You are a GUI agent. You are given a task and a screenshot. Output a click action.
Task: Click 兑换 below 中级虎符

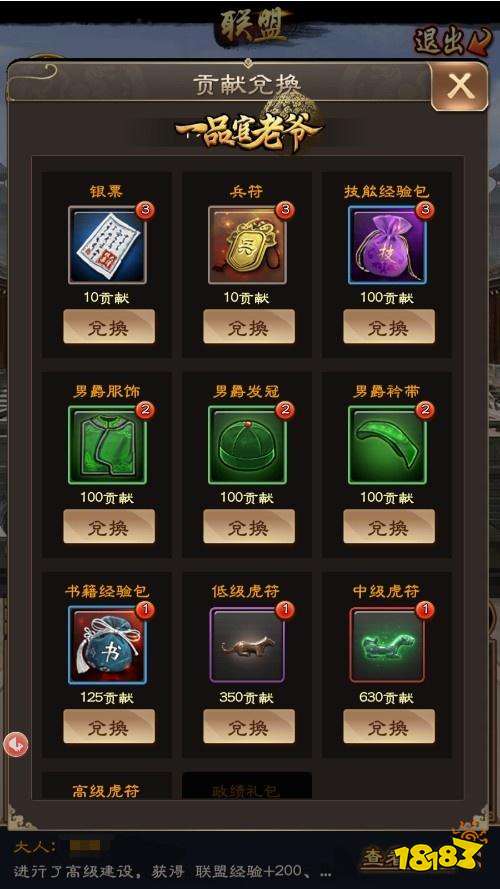[389, 726]
